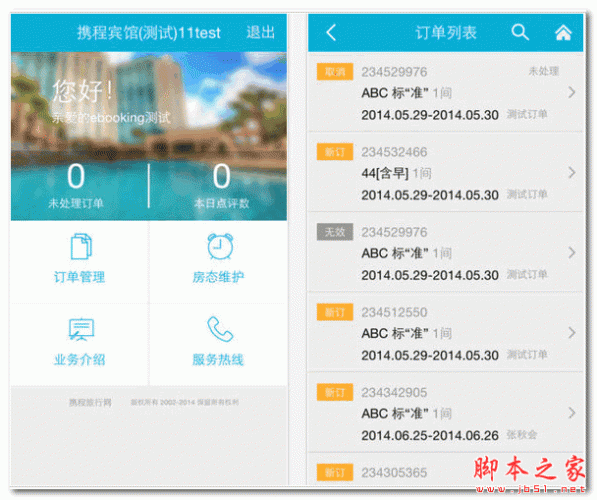Image resolution: width=597 pixels, height=500 pixels.
Task: Click the 新订 tag of order 234532466
Action: coord(335,152)
